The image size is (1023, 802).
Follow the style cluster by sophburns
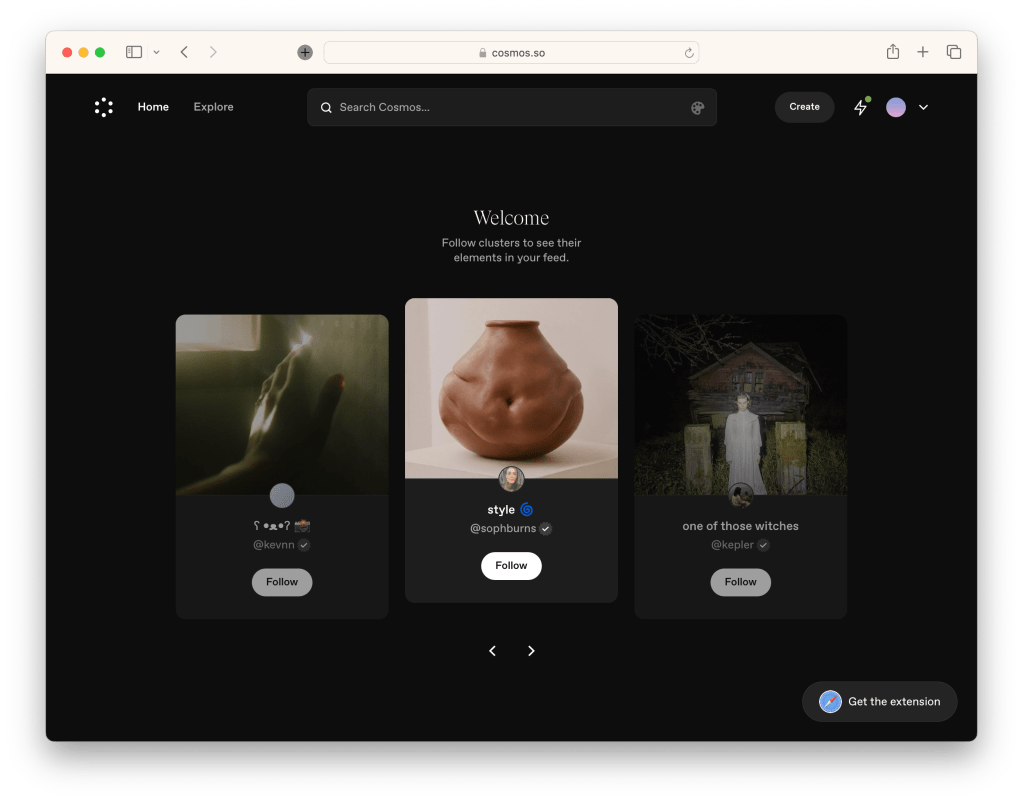pyautogui.click(x=511, y=566)
